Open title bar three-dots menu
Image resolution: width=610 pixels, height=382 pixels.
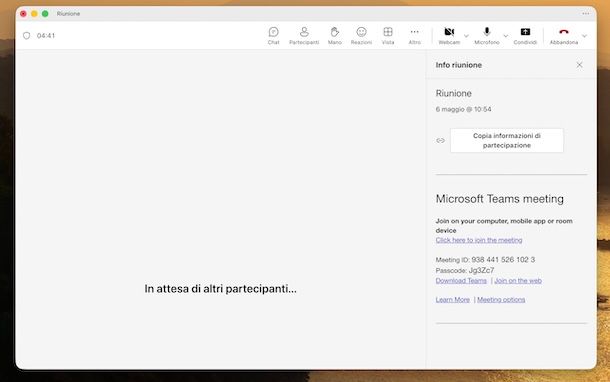coord(585,14)
